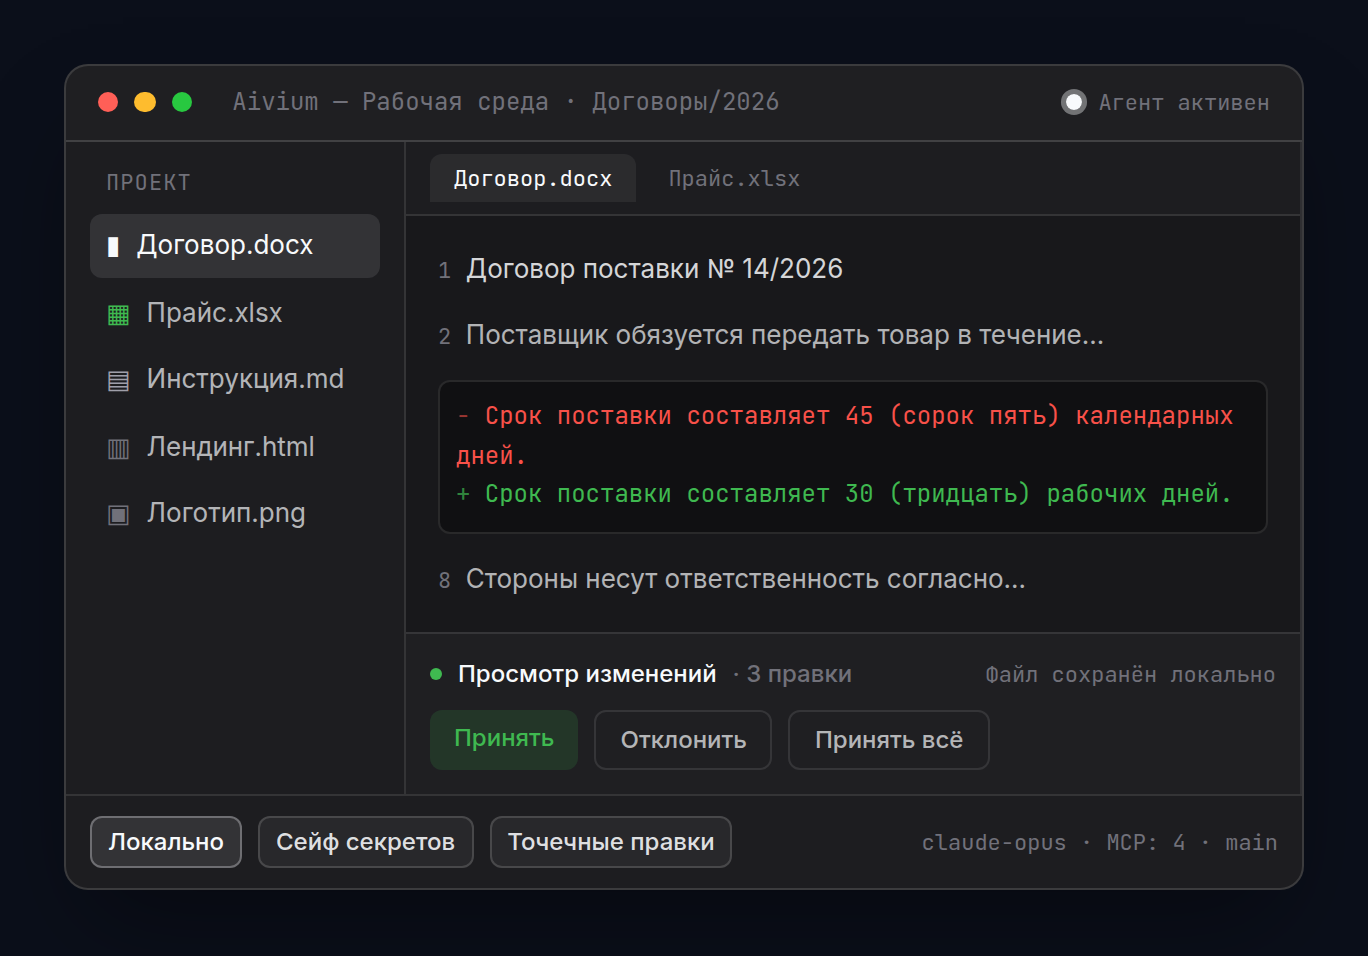Viewport: 1368px width, 956px height.
Task: Click line 2 starting with Поставщик обязуется
Action: coord(771,335)
